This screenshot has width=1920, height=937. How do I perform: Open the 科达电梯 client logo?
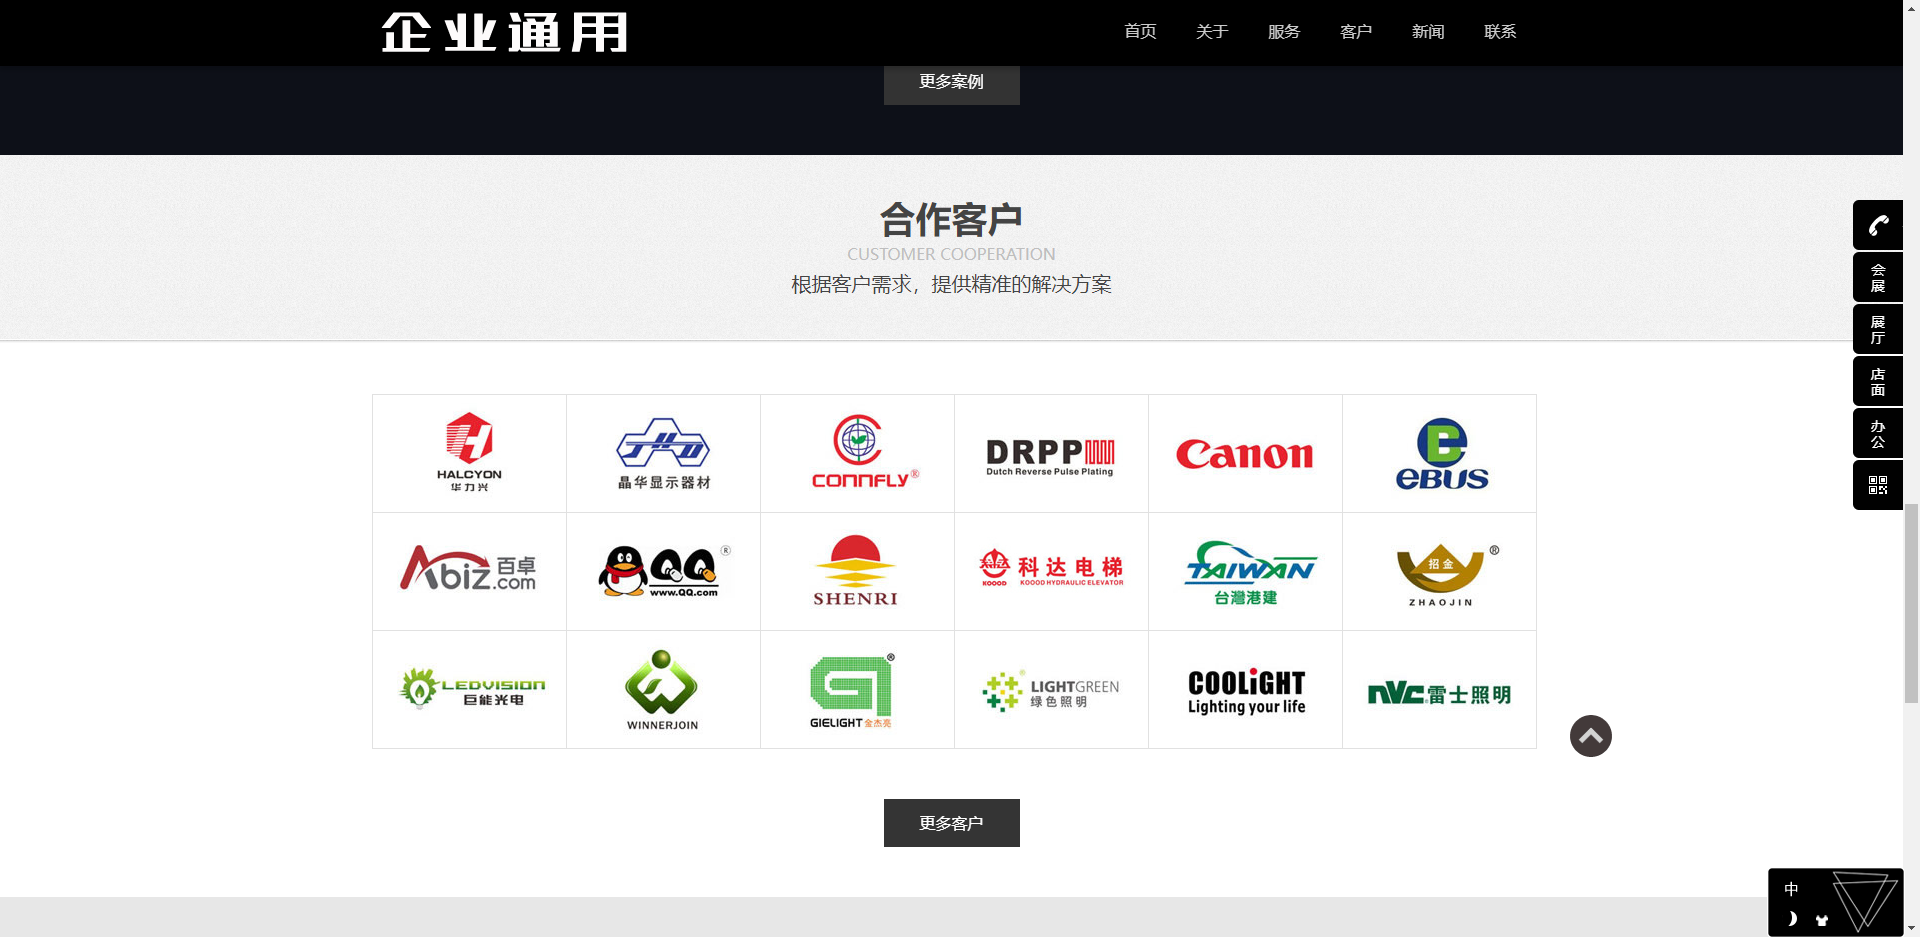point(1052,571)
